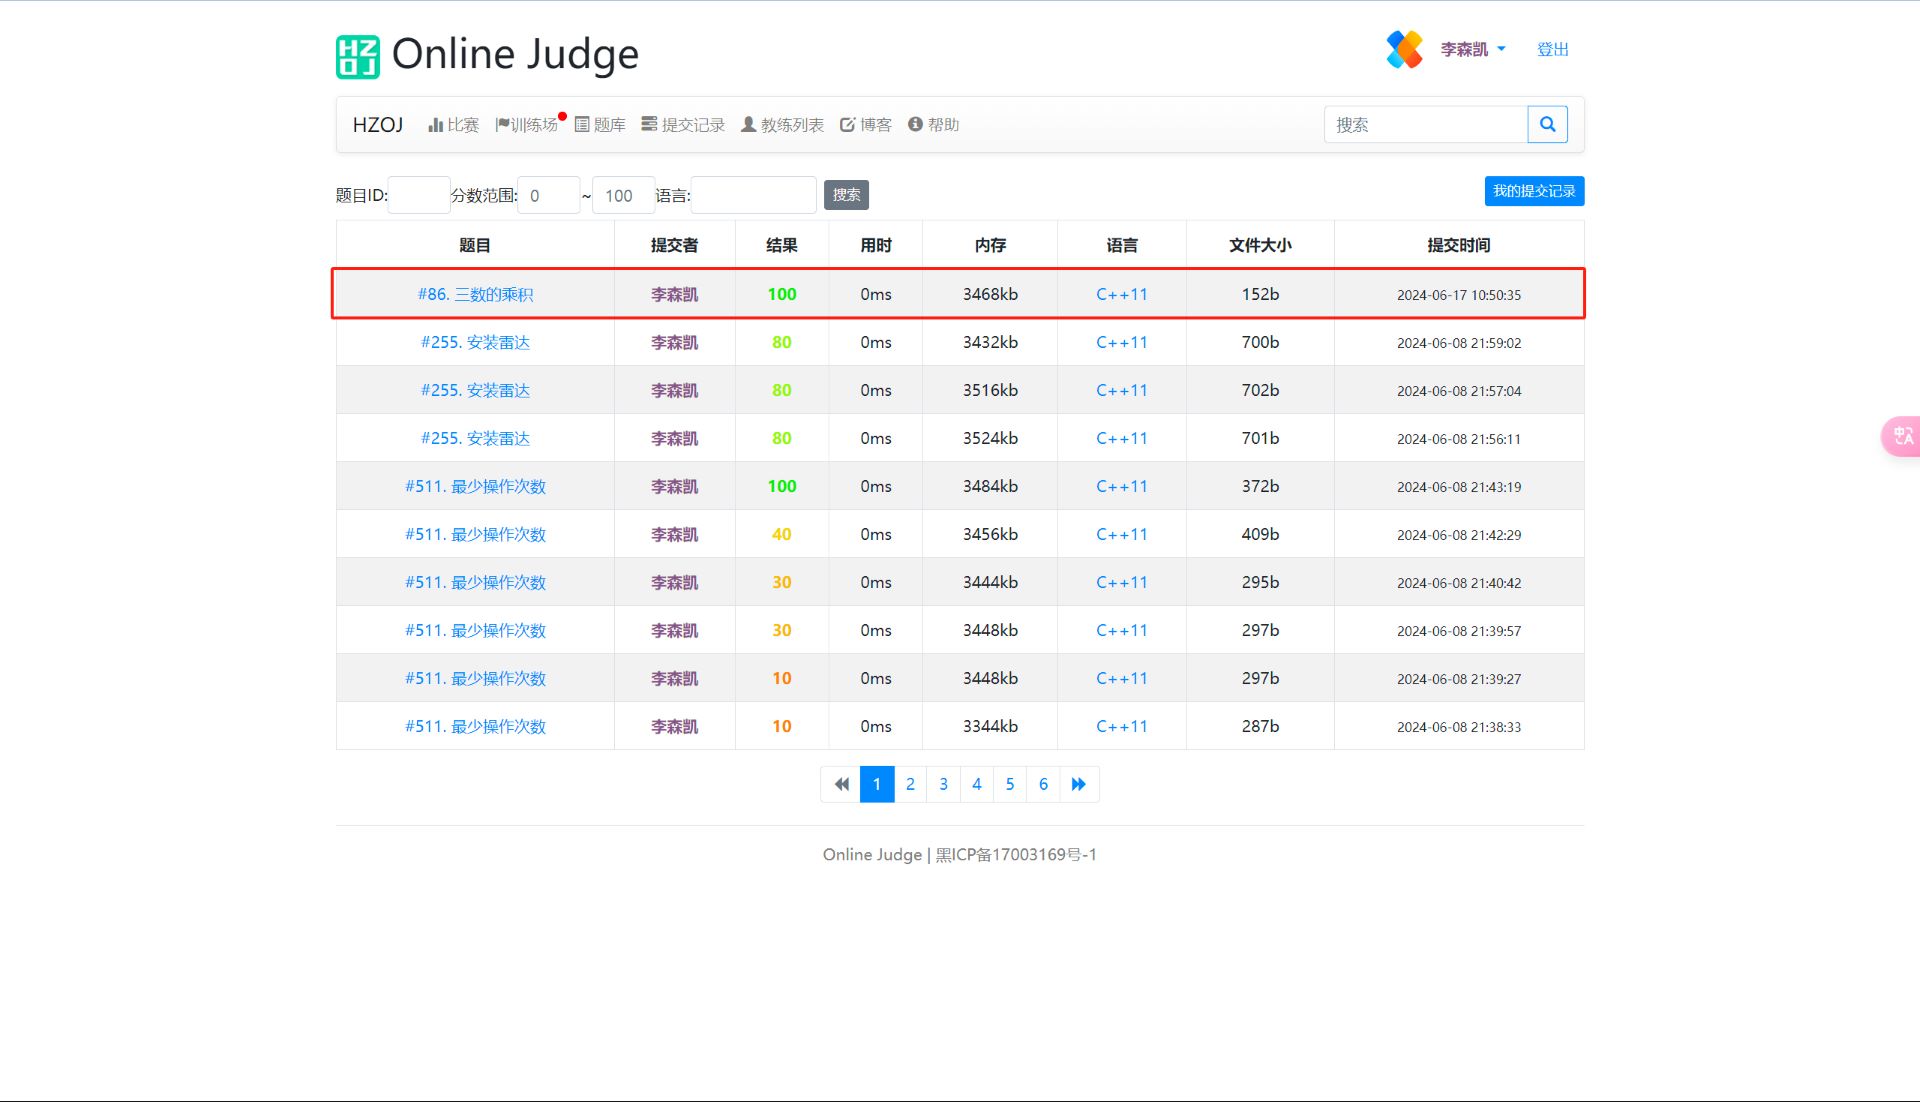The height and width of the screenshot is (1102, 1920).
Task: Open the 训练场 training menu
Action: (x=527, y=125)
